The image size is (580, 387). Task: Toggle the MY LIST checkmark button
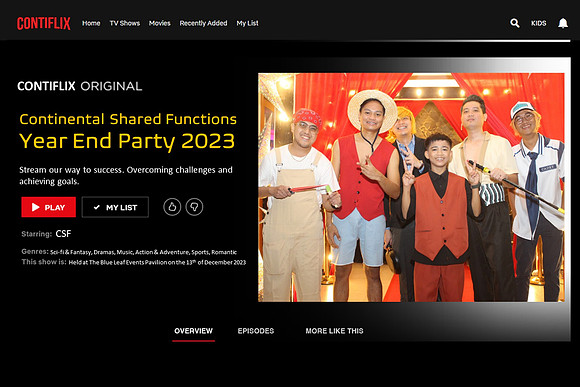[x=115, y=207]
